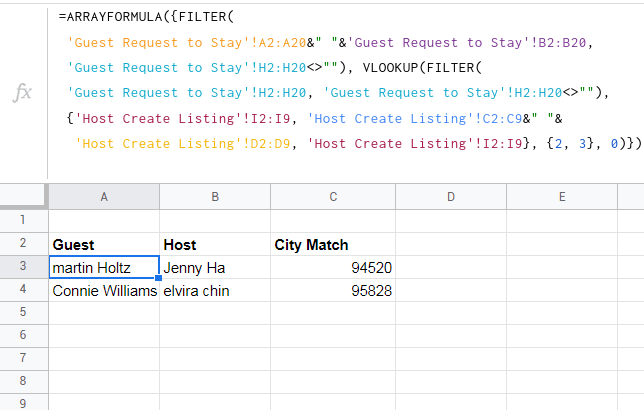Click 'Guest Request to Stay'!B2:B20 reference
The width and height of the screenshot is (644, 410).
click(467, 43)
